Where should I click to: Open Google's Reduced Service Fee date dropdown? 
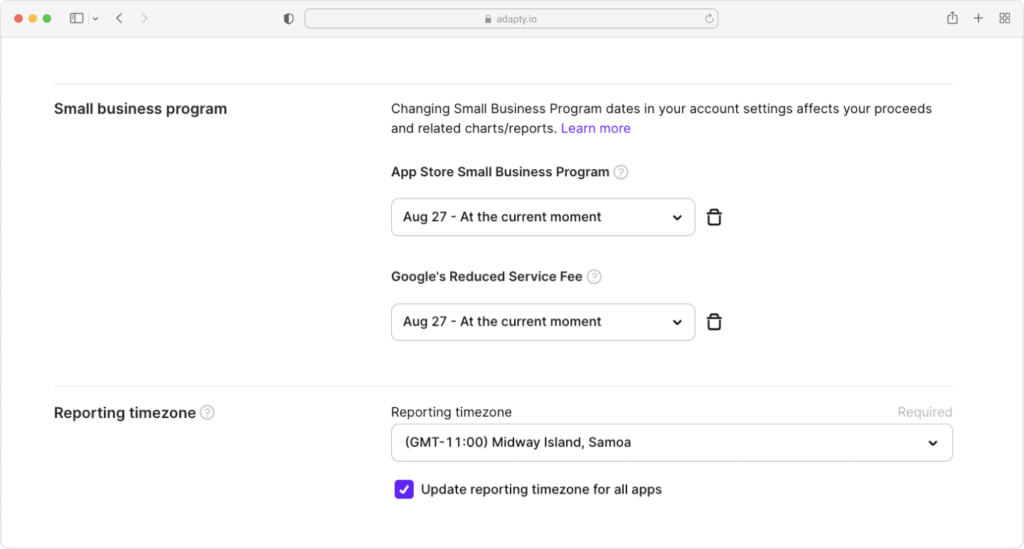click(543, 322)
